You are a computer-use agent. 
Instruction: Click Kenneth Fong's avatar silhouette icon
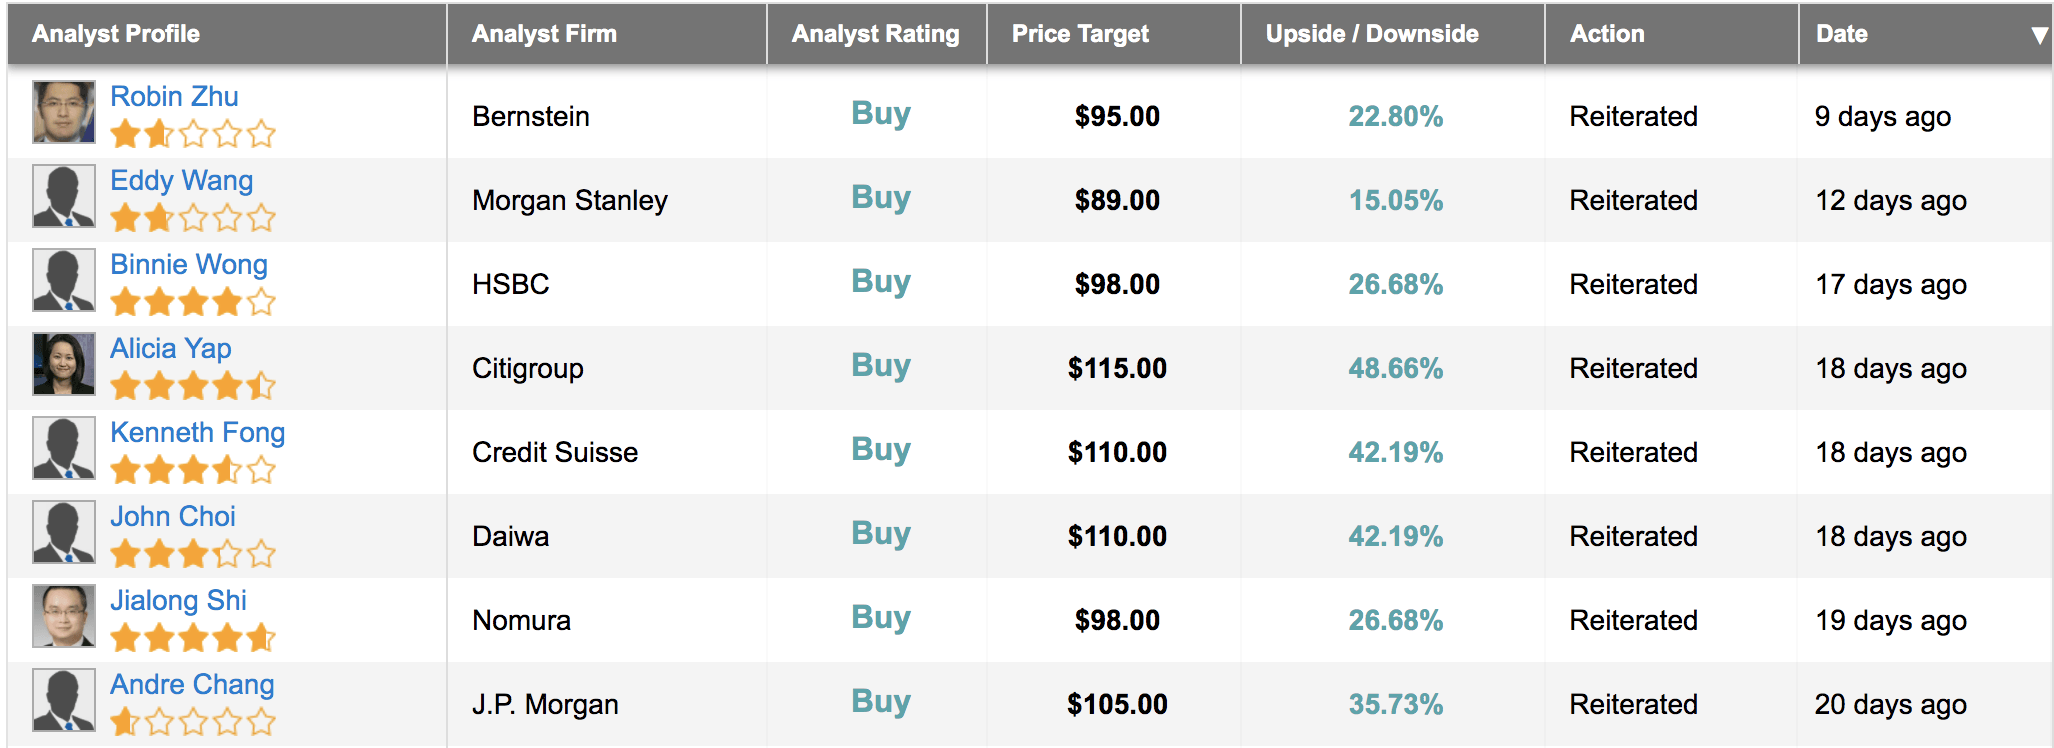[64, 448]
